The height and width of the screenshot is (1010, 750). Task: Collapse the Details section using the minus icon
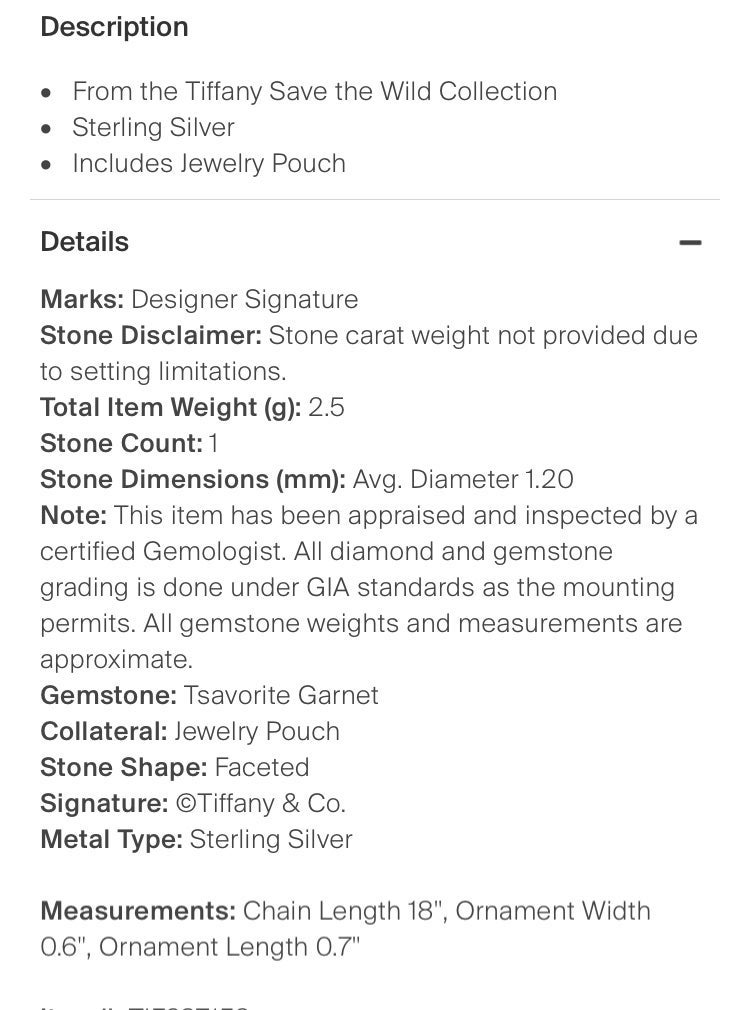click(x=690, y=243)
